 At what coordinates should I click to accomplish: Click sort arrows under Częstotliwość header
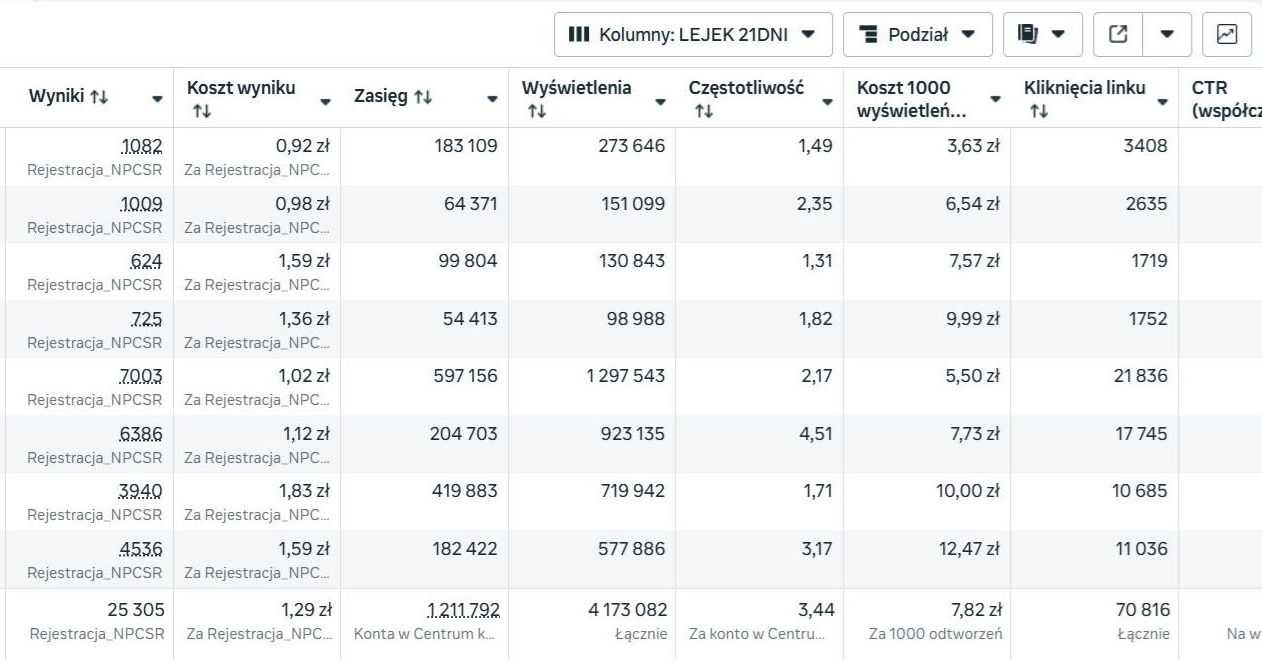tap(703, 111)
